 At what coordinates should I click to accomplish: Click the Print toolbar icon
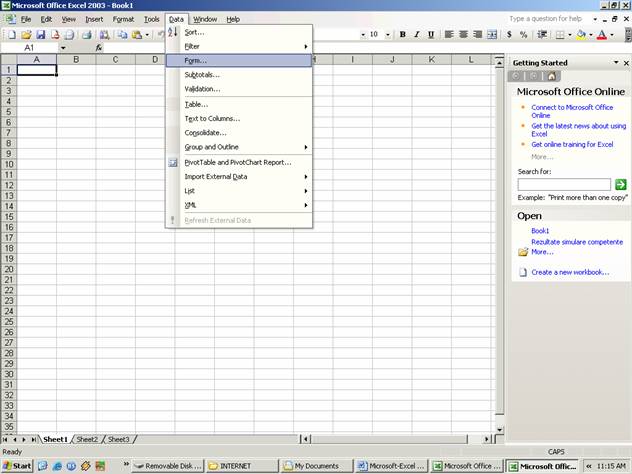pyautogui.click(x=87, y=35)
